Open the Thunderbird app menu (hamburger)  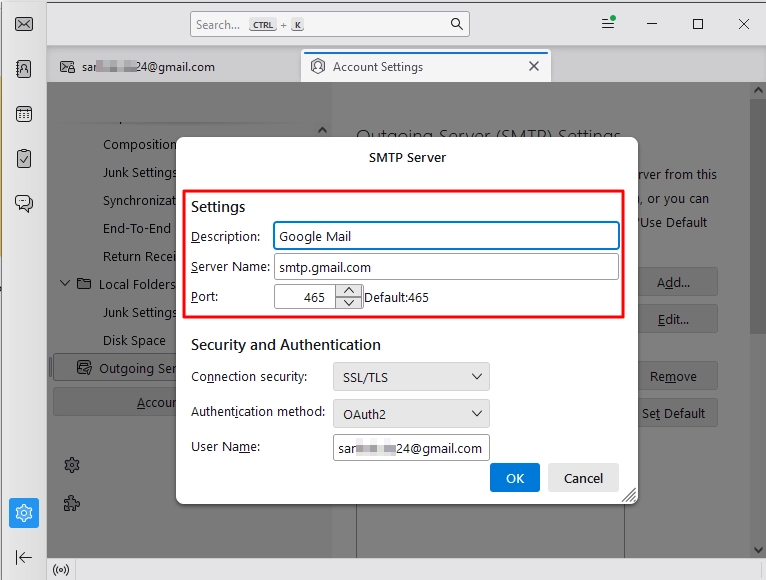click(x=608, y=23)
